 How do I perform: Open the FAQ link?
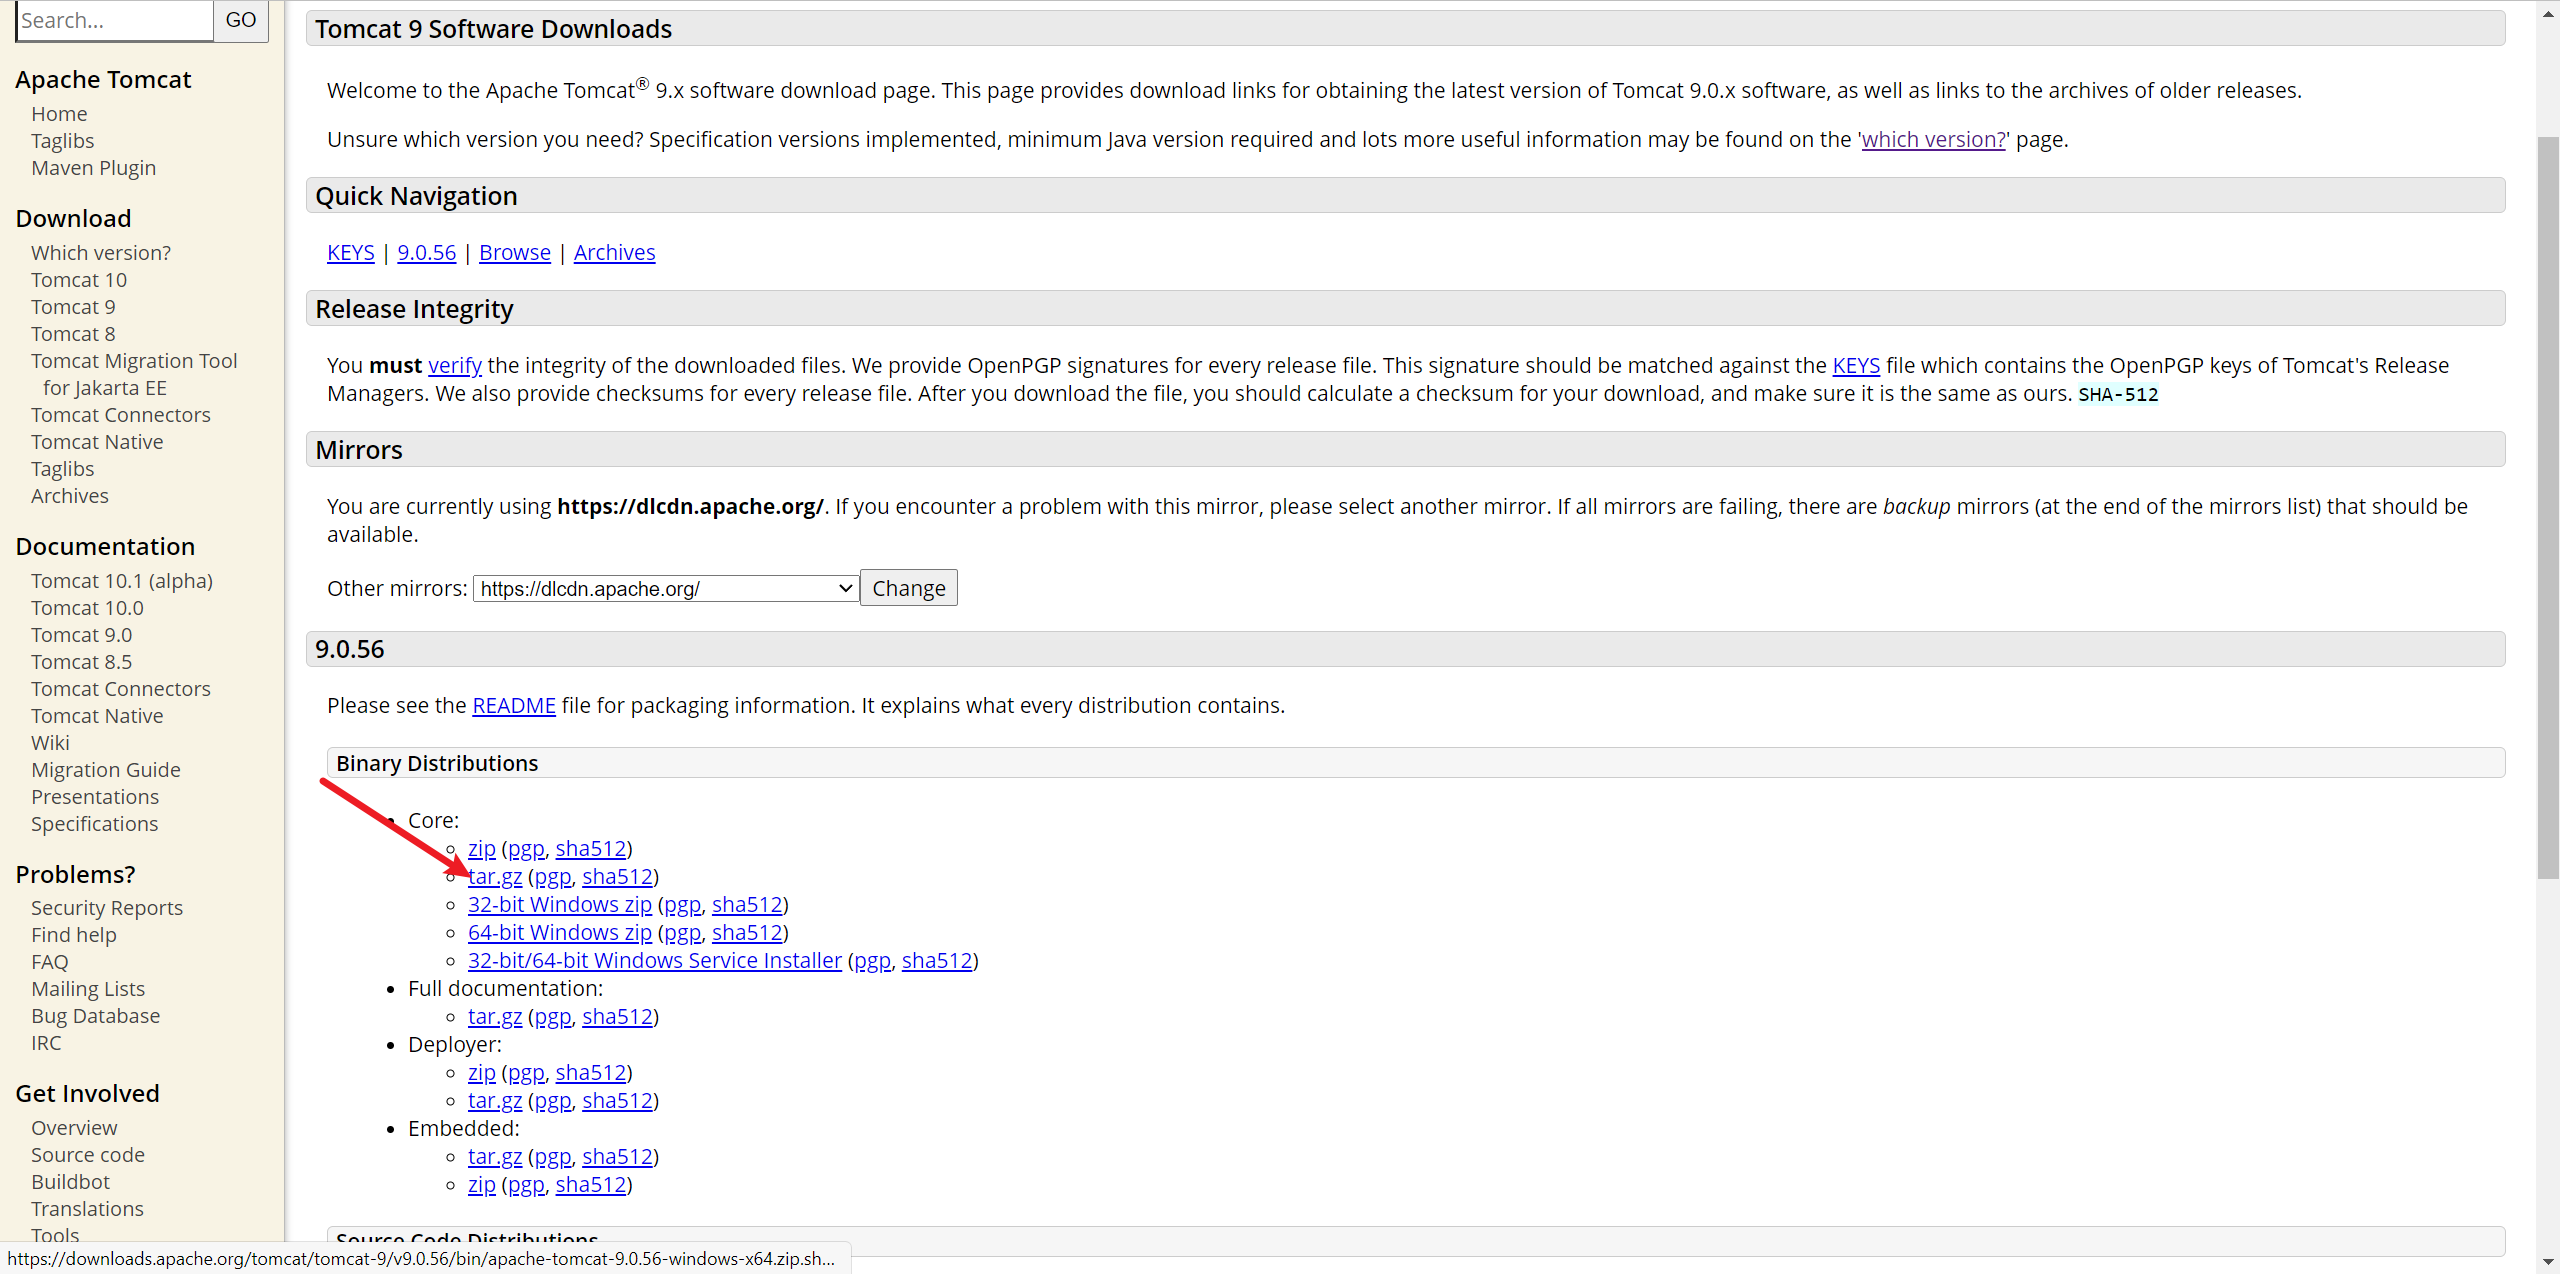50,962
